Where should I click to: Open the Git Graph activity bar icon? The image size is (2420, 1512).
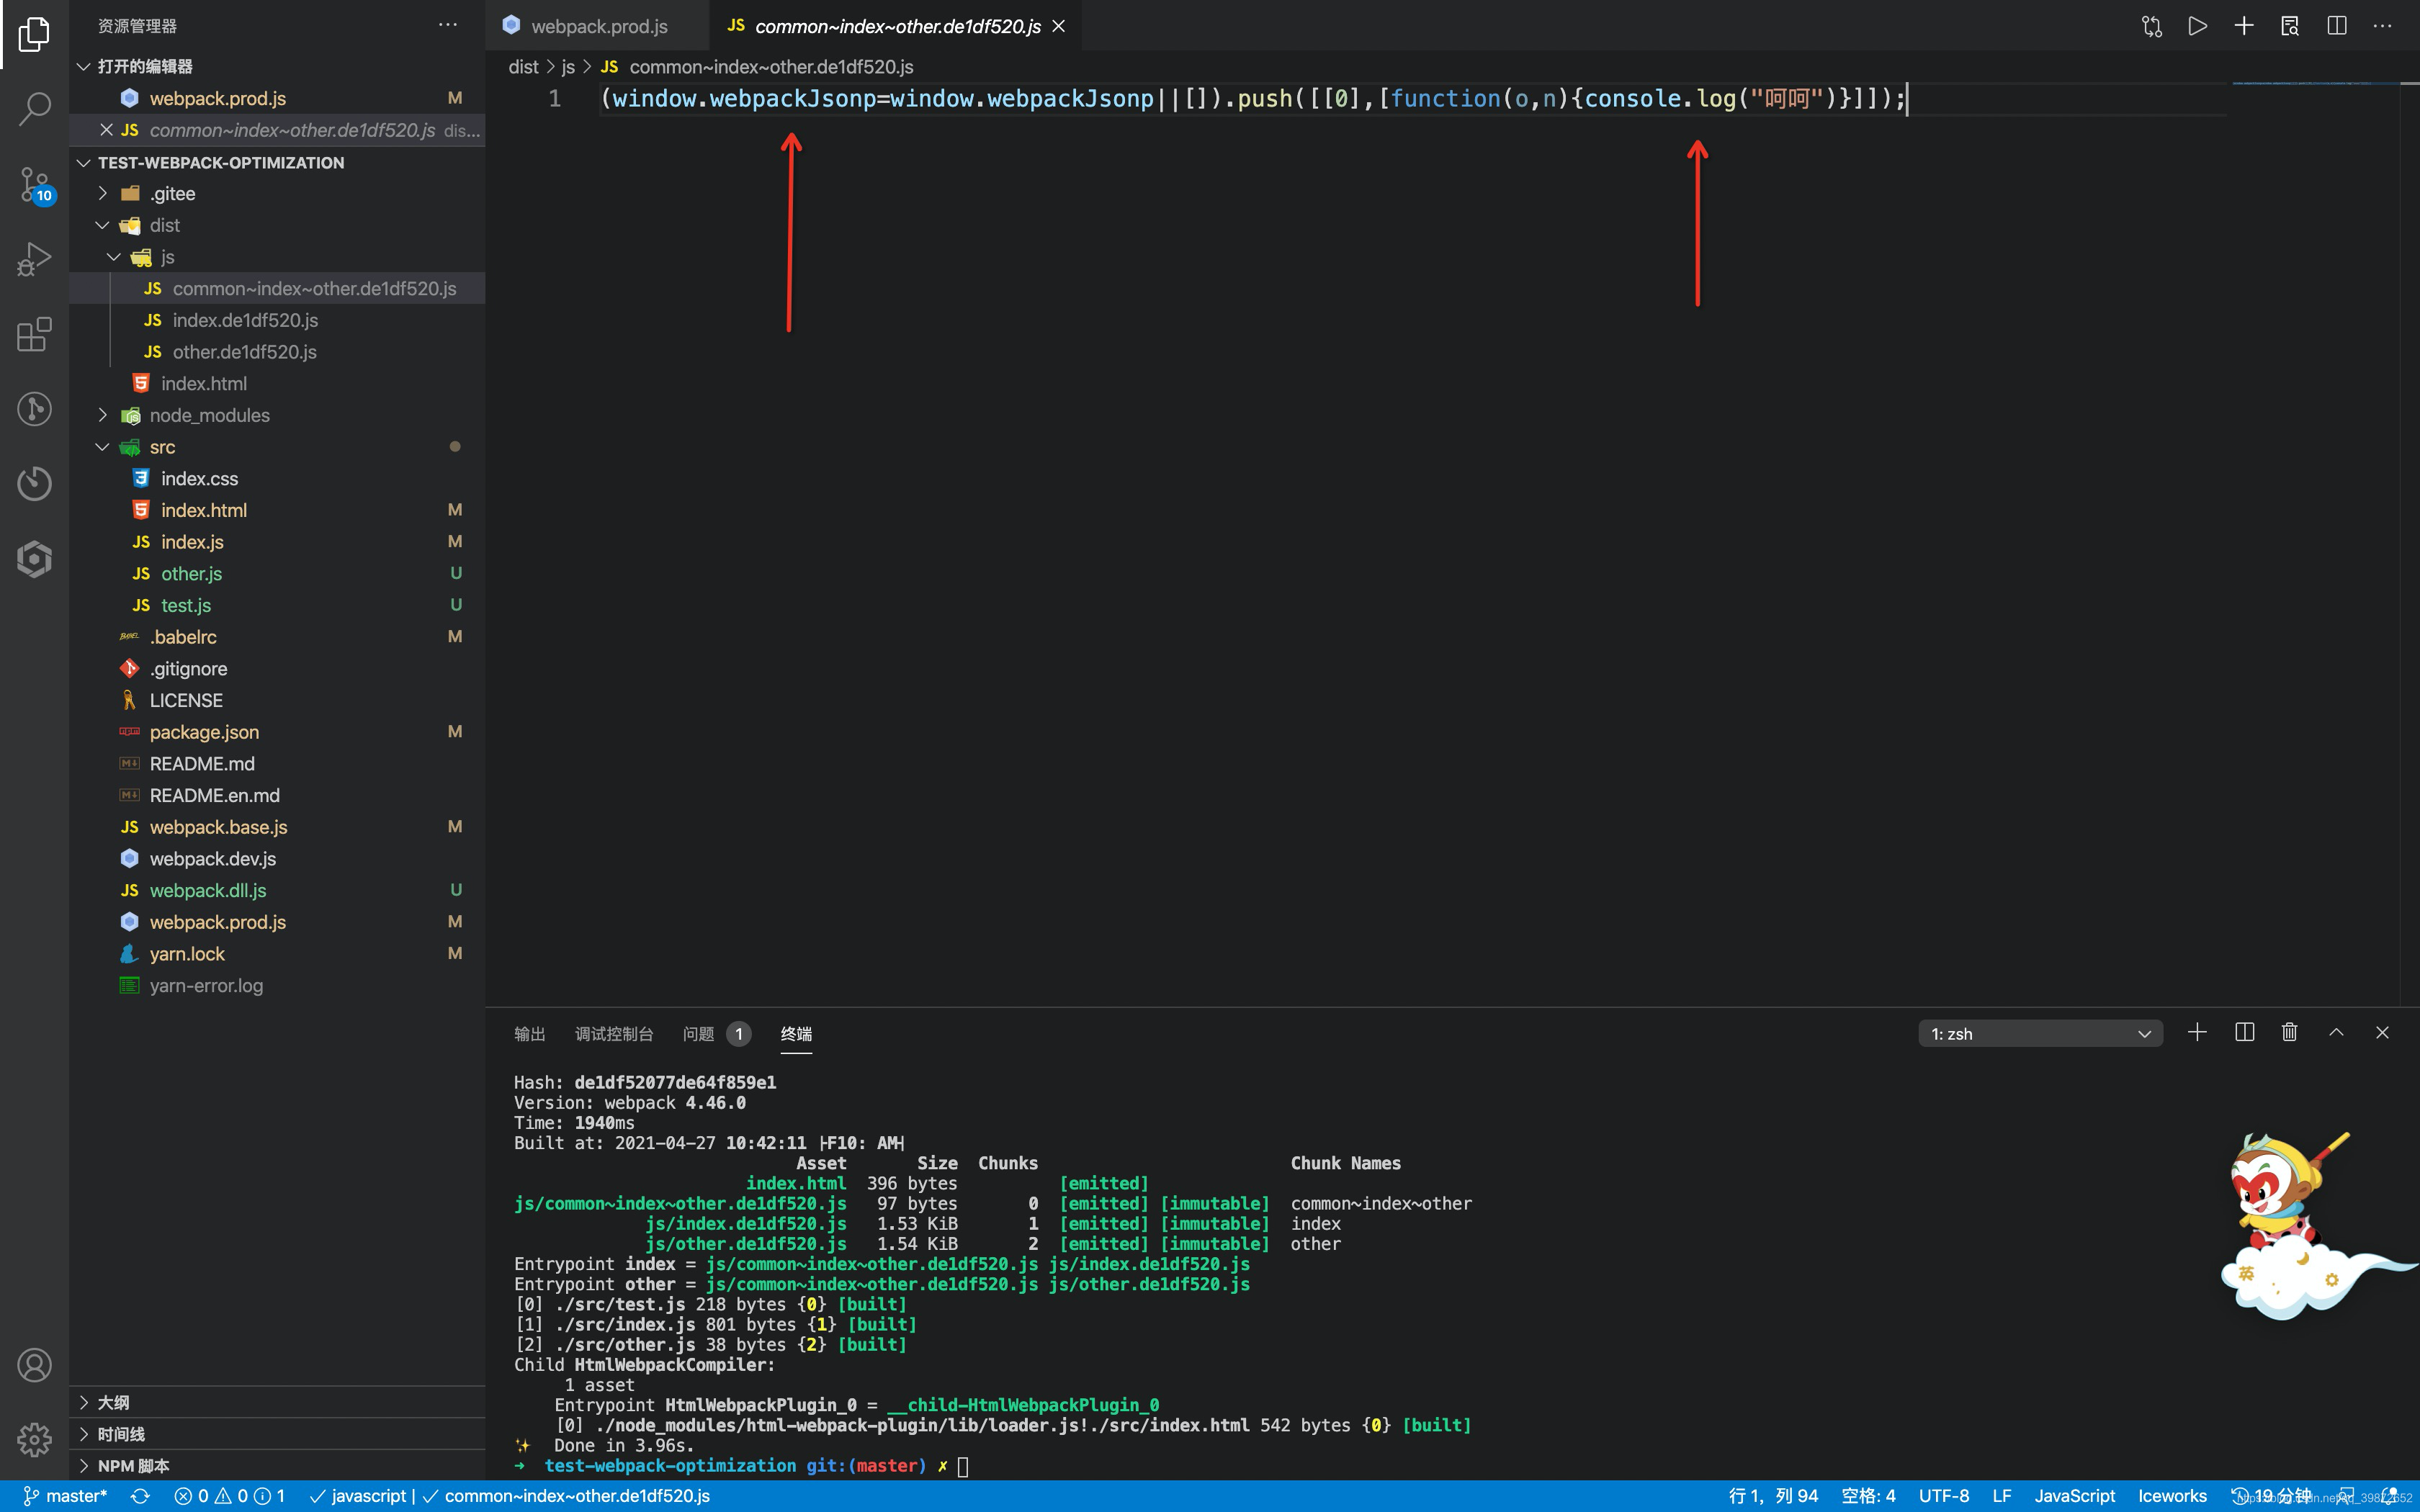pyautogui.click(x=34, y=409)
